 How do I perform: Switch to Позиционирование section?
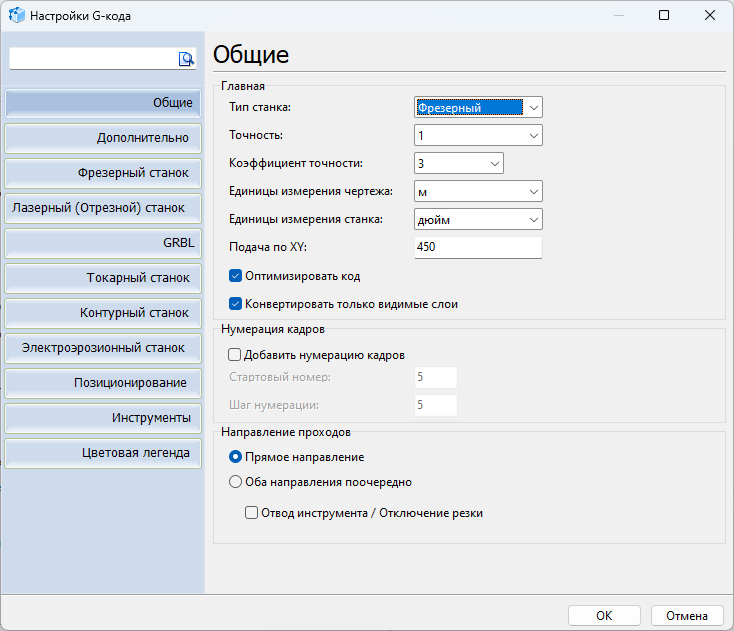(103, 383)
